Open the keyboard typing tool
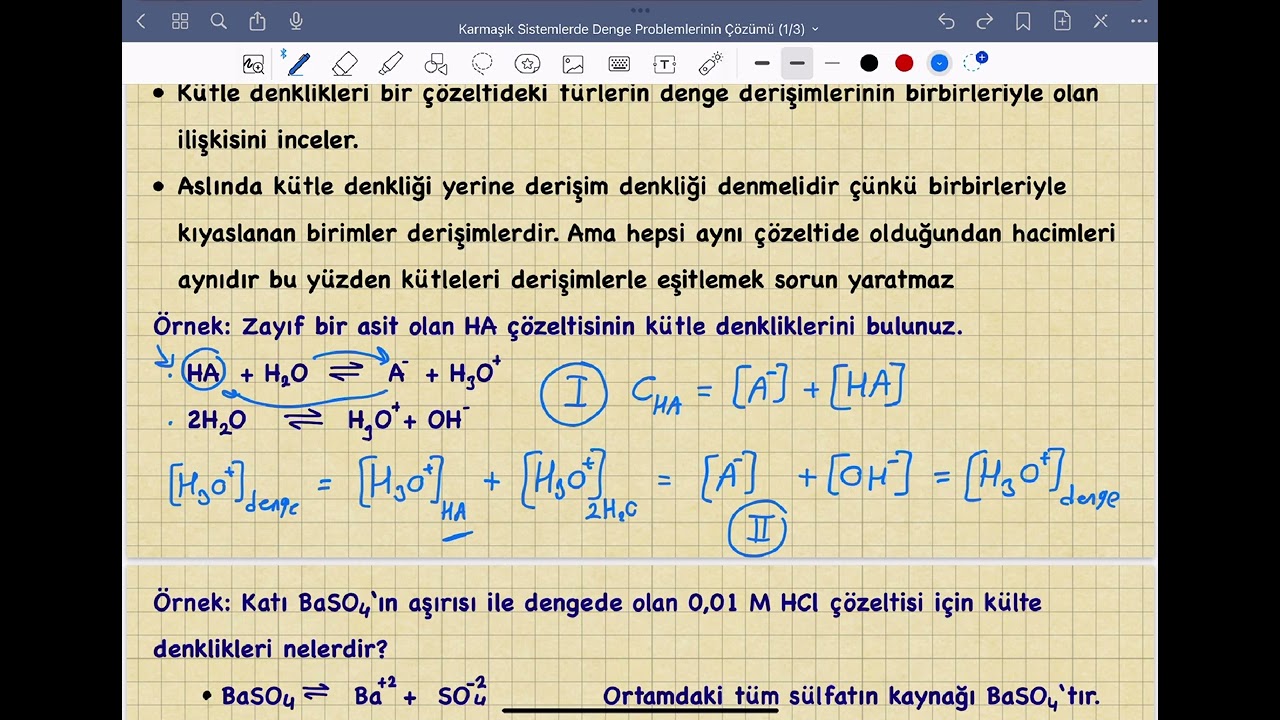The height and width of the screenshot is (720, 1280). tap(619, 64)
